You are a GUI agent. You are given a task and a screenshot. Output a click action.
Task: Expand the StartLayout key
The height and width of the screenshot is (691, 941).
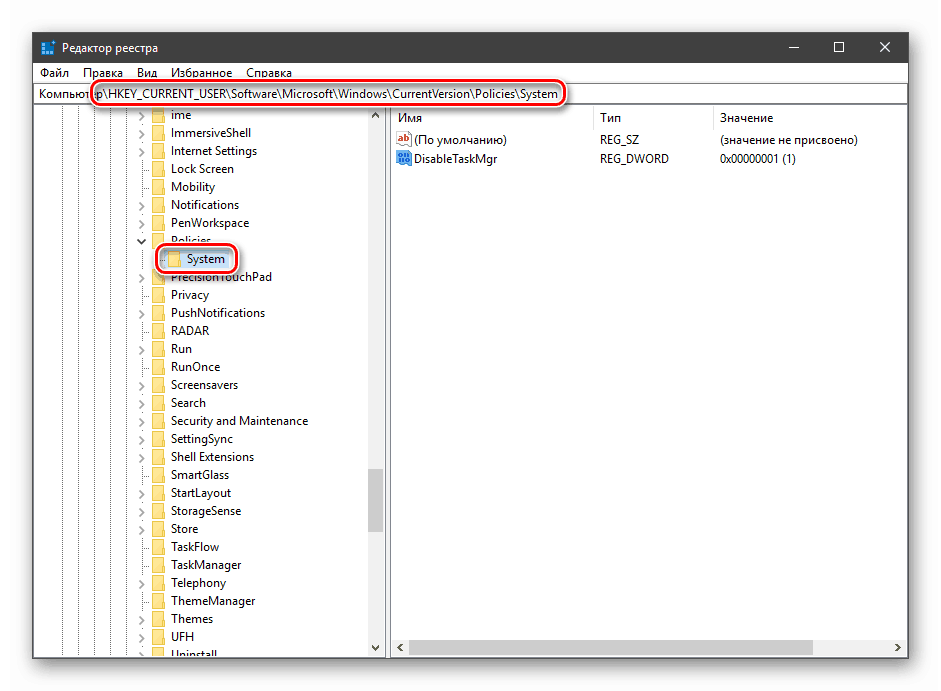pyautogui.click(x=142, y=493)
